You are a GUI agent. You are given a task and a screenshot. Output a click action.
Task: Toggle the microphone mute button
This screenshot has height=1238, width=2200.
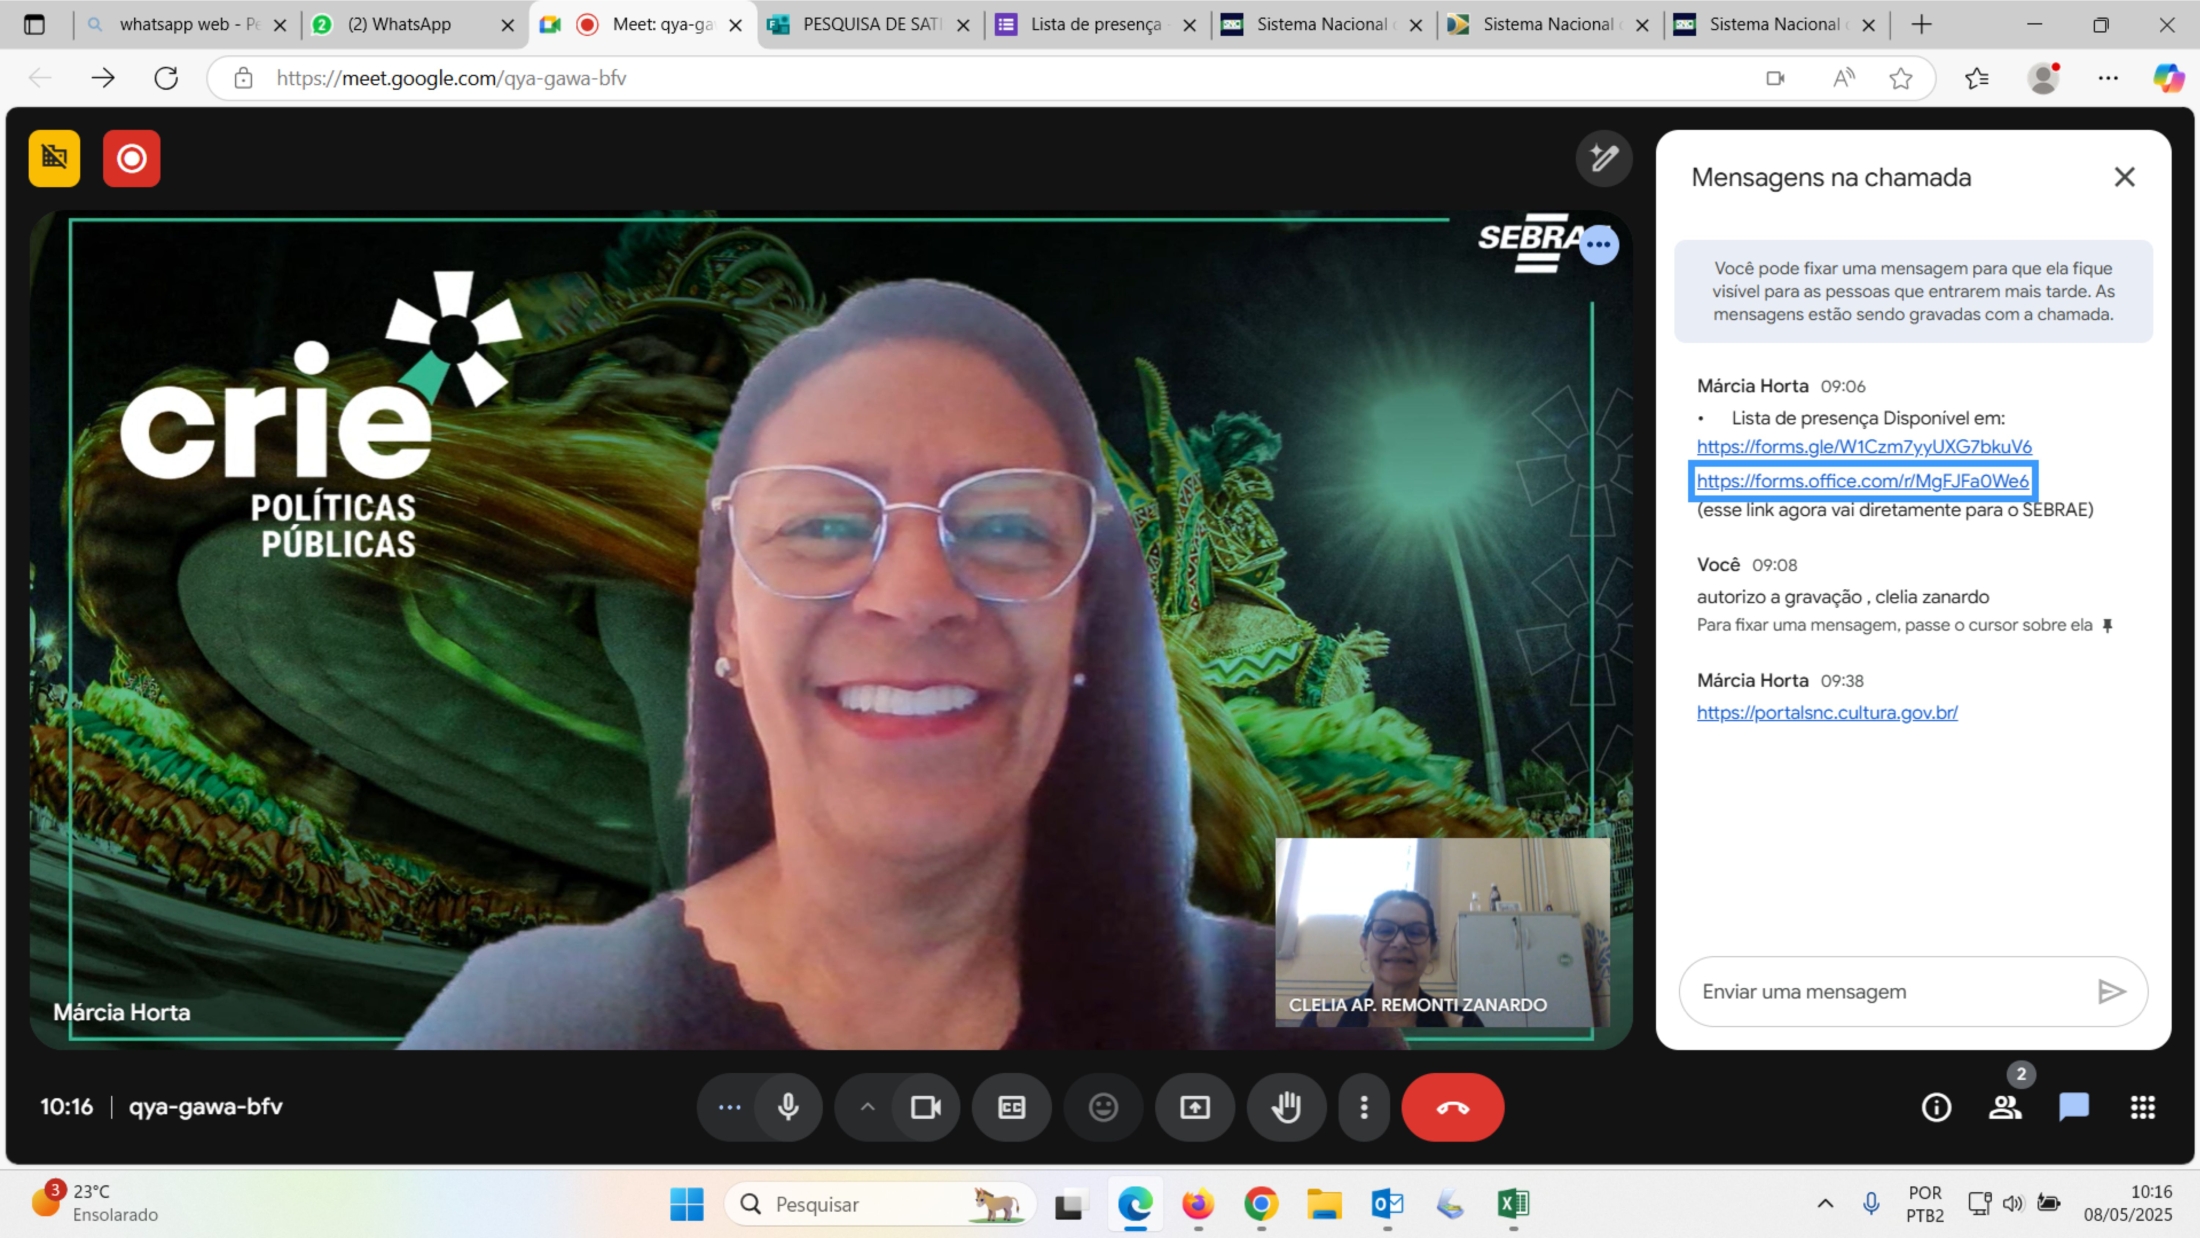click(788, 1107)
